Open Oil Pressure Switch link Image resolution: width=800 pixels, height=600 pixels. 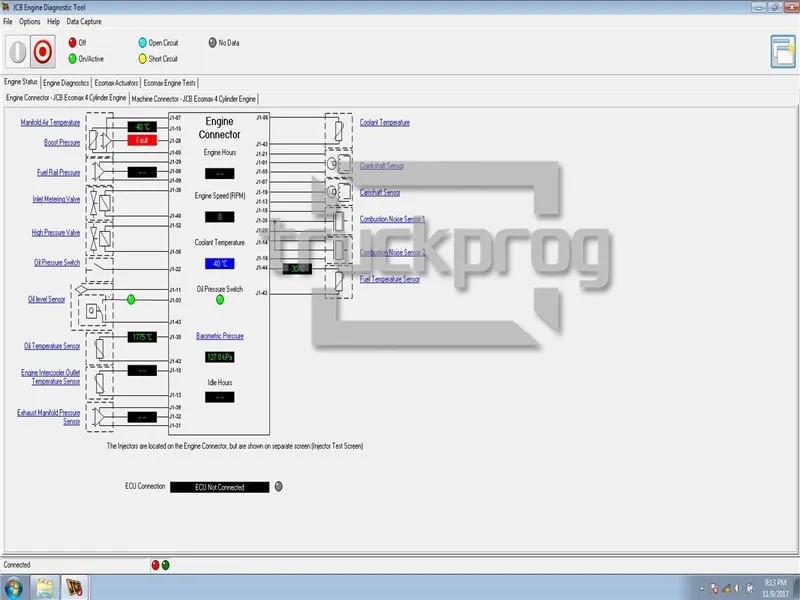pos(57,263)
